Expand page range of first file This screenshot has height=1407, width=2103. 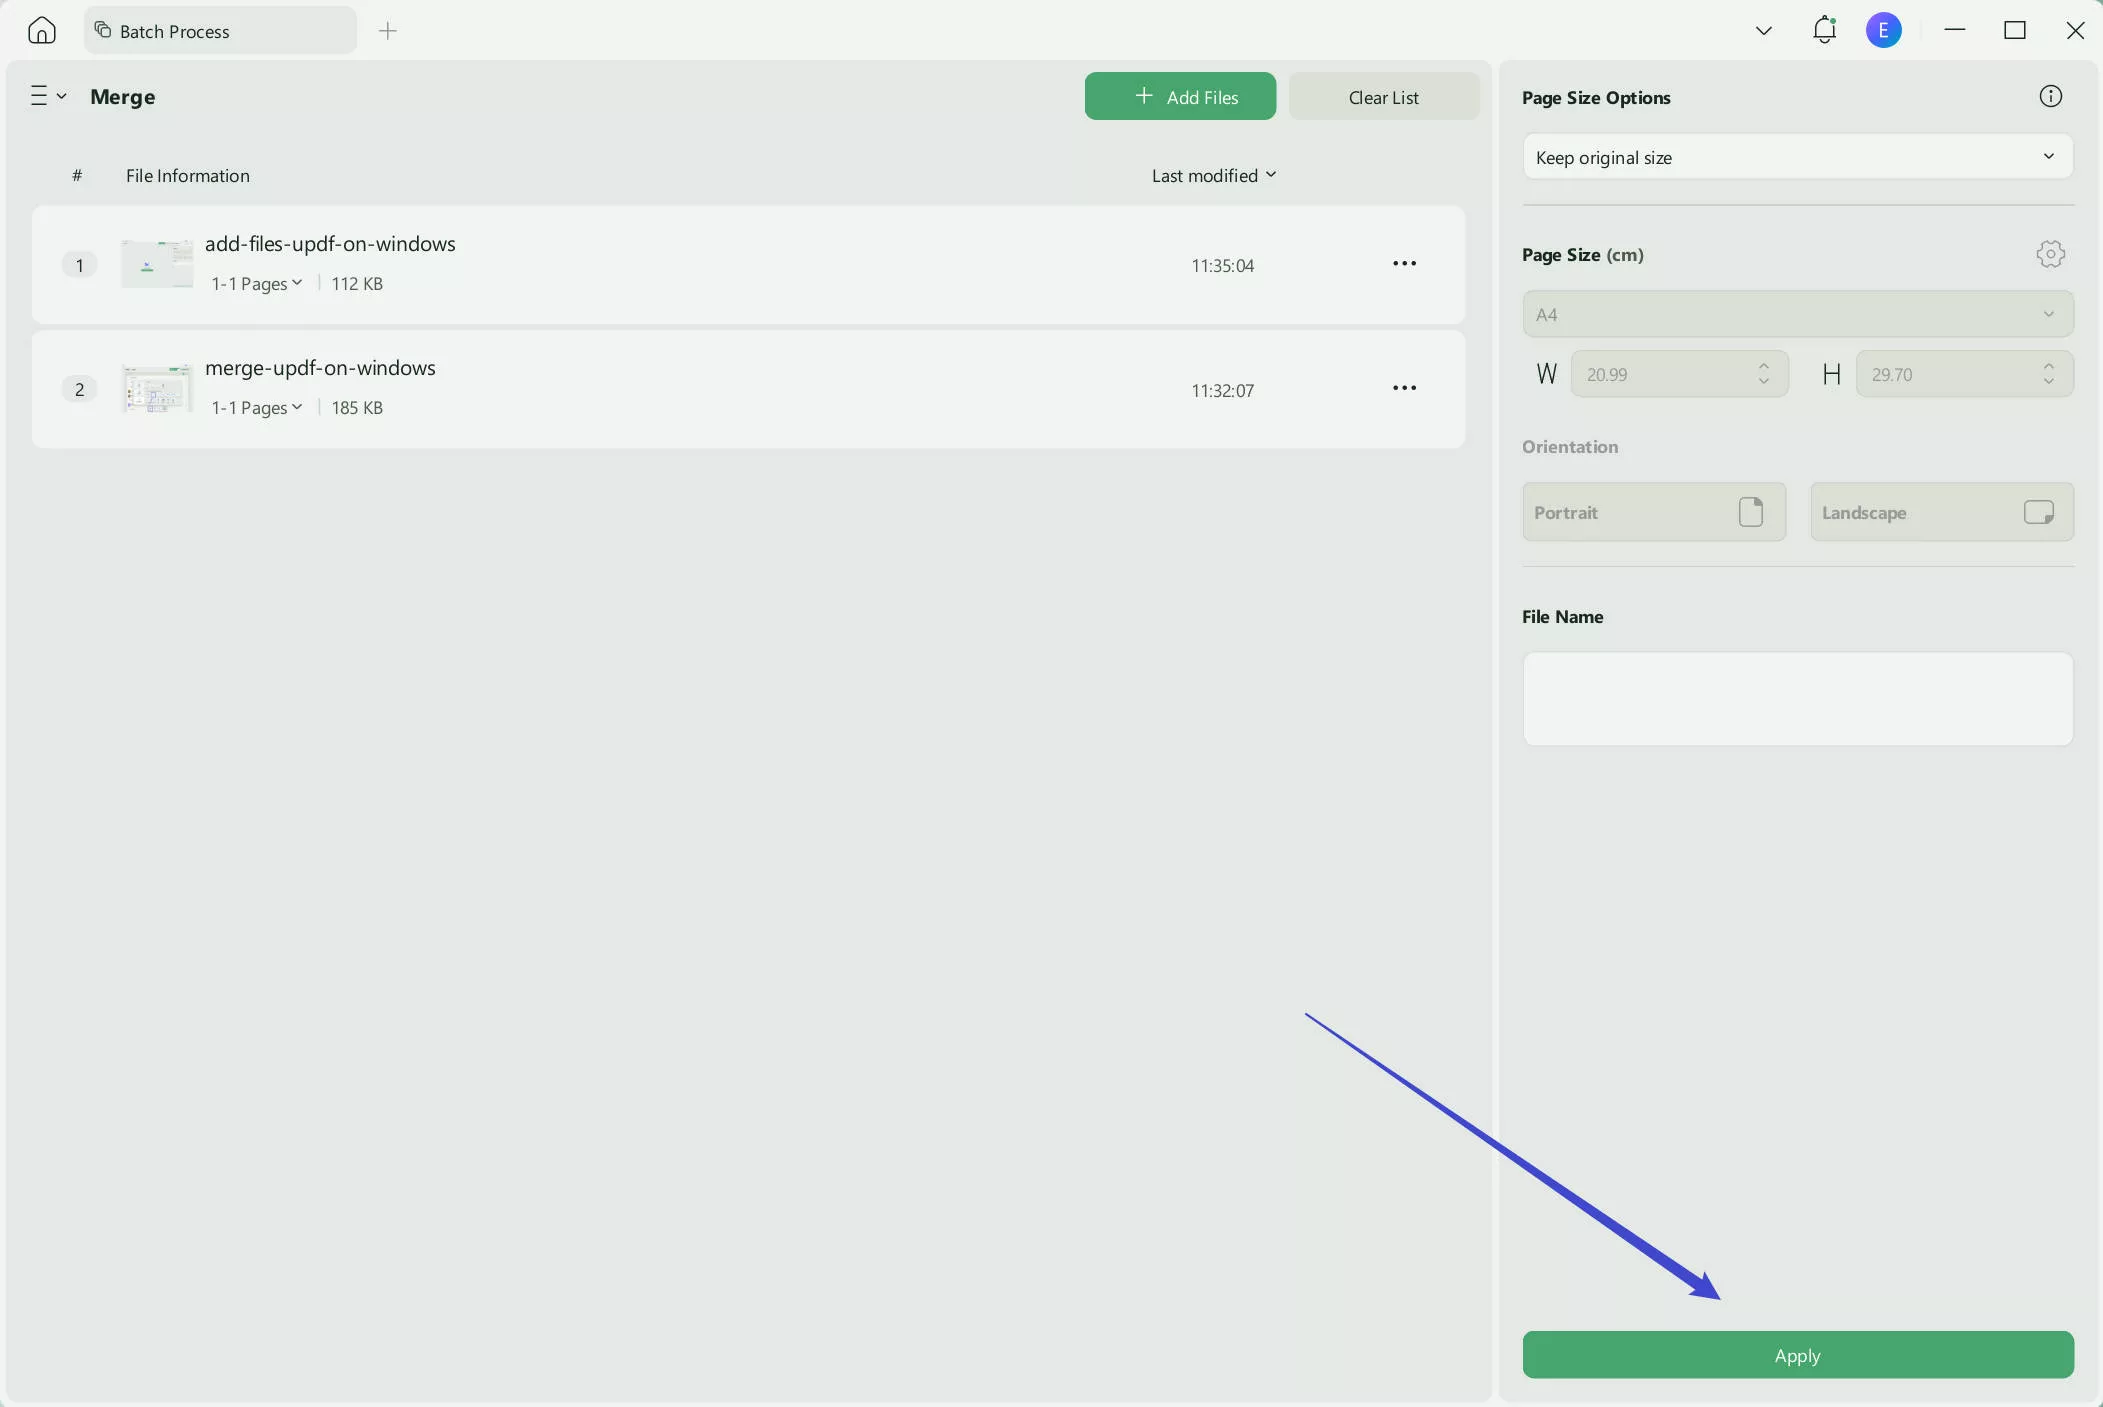pyautogui.click(x=256, y=284)
